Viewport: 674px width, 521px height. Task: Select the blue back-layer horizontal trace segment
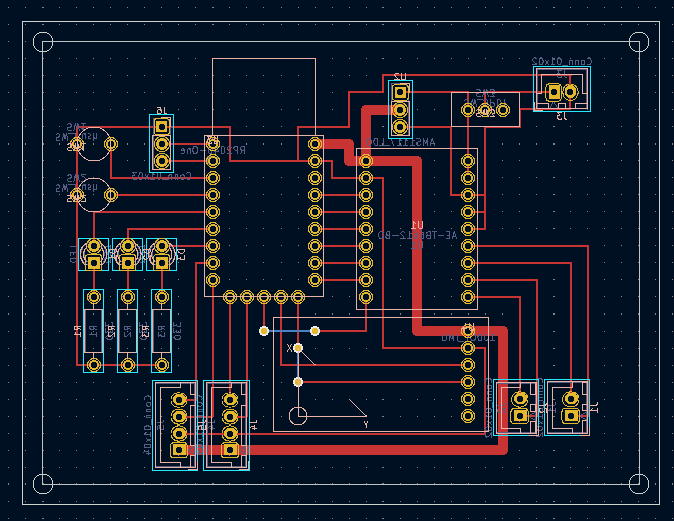(x=289, y=331)
